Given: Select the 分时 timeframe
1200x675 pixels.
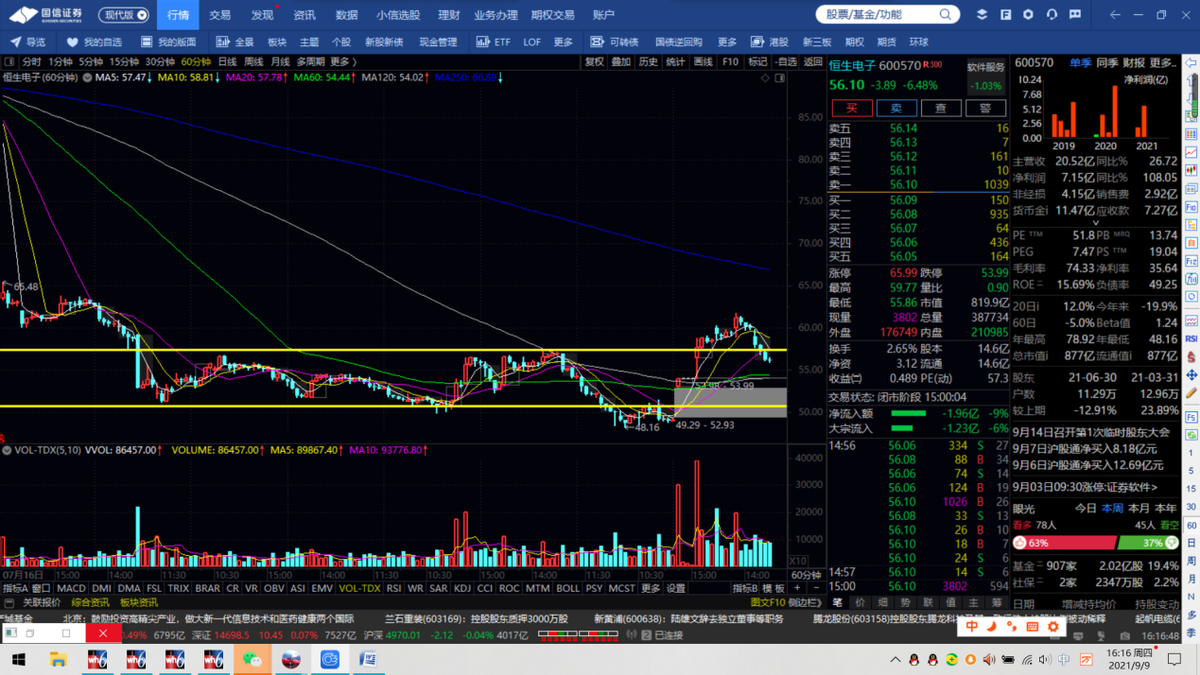Looking at the screenshot, I should click(32, 62).
